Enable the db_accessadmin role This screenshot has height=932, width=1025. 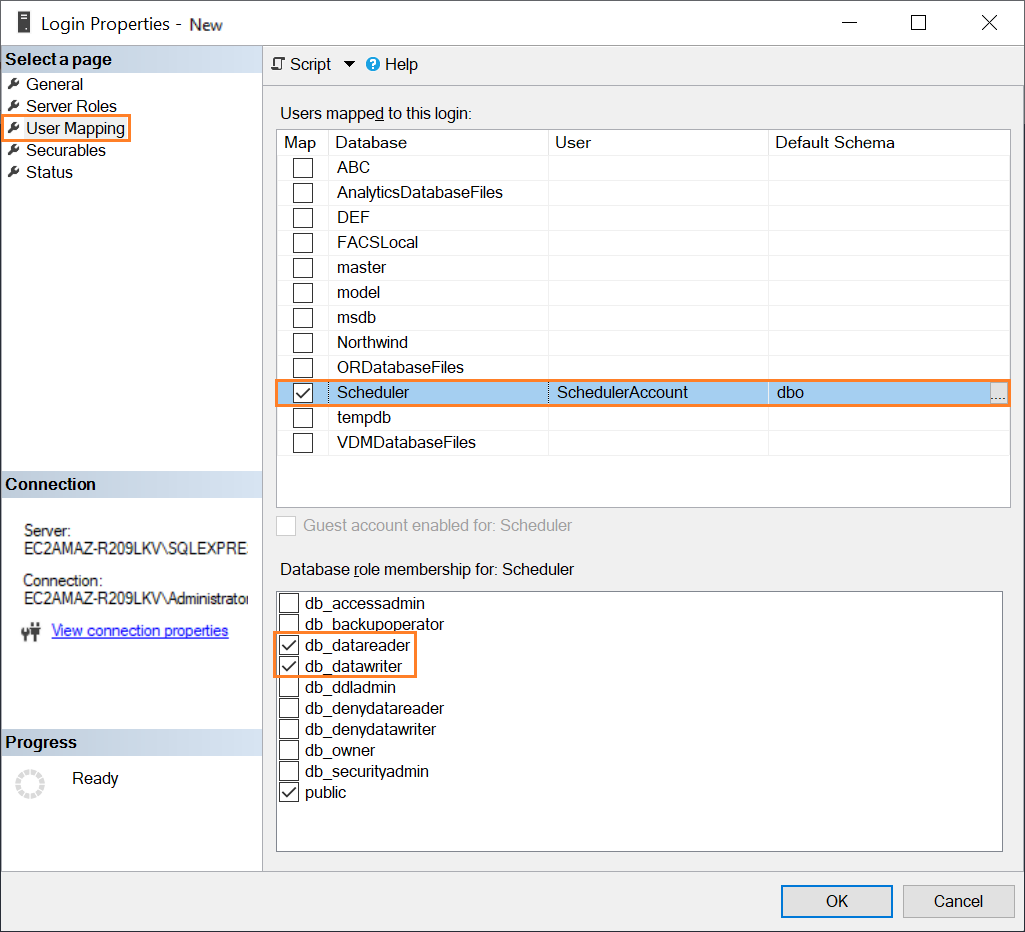289,603
